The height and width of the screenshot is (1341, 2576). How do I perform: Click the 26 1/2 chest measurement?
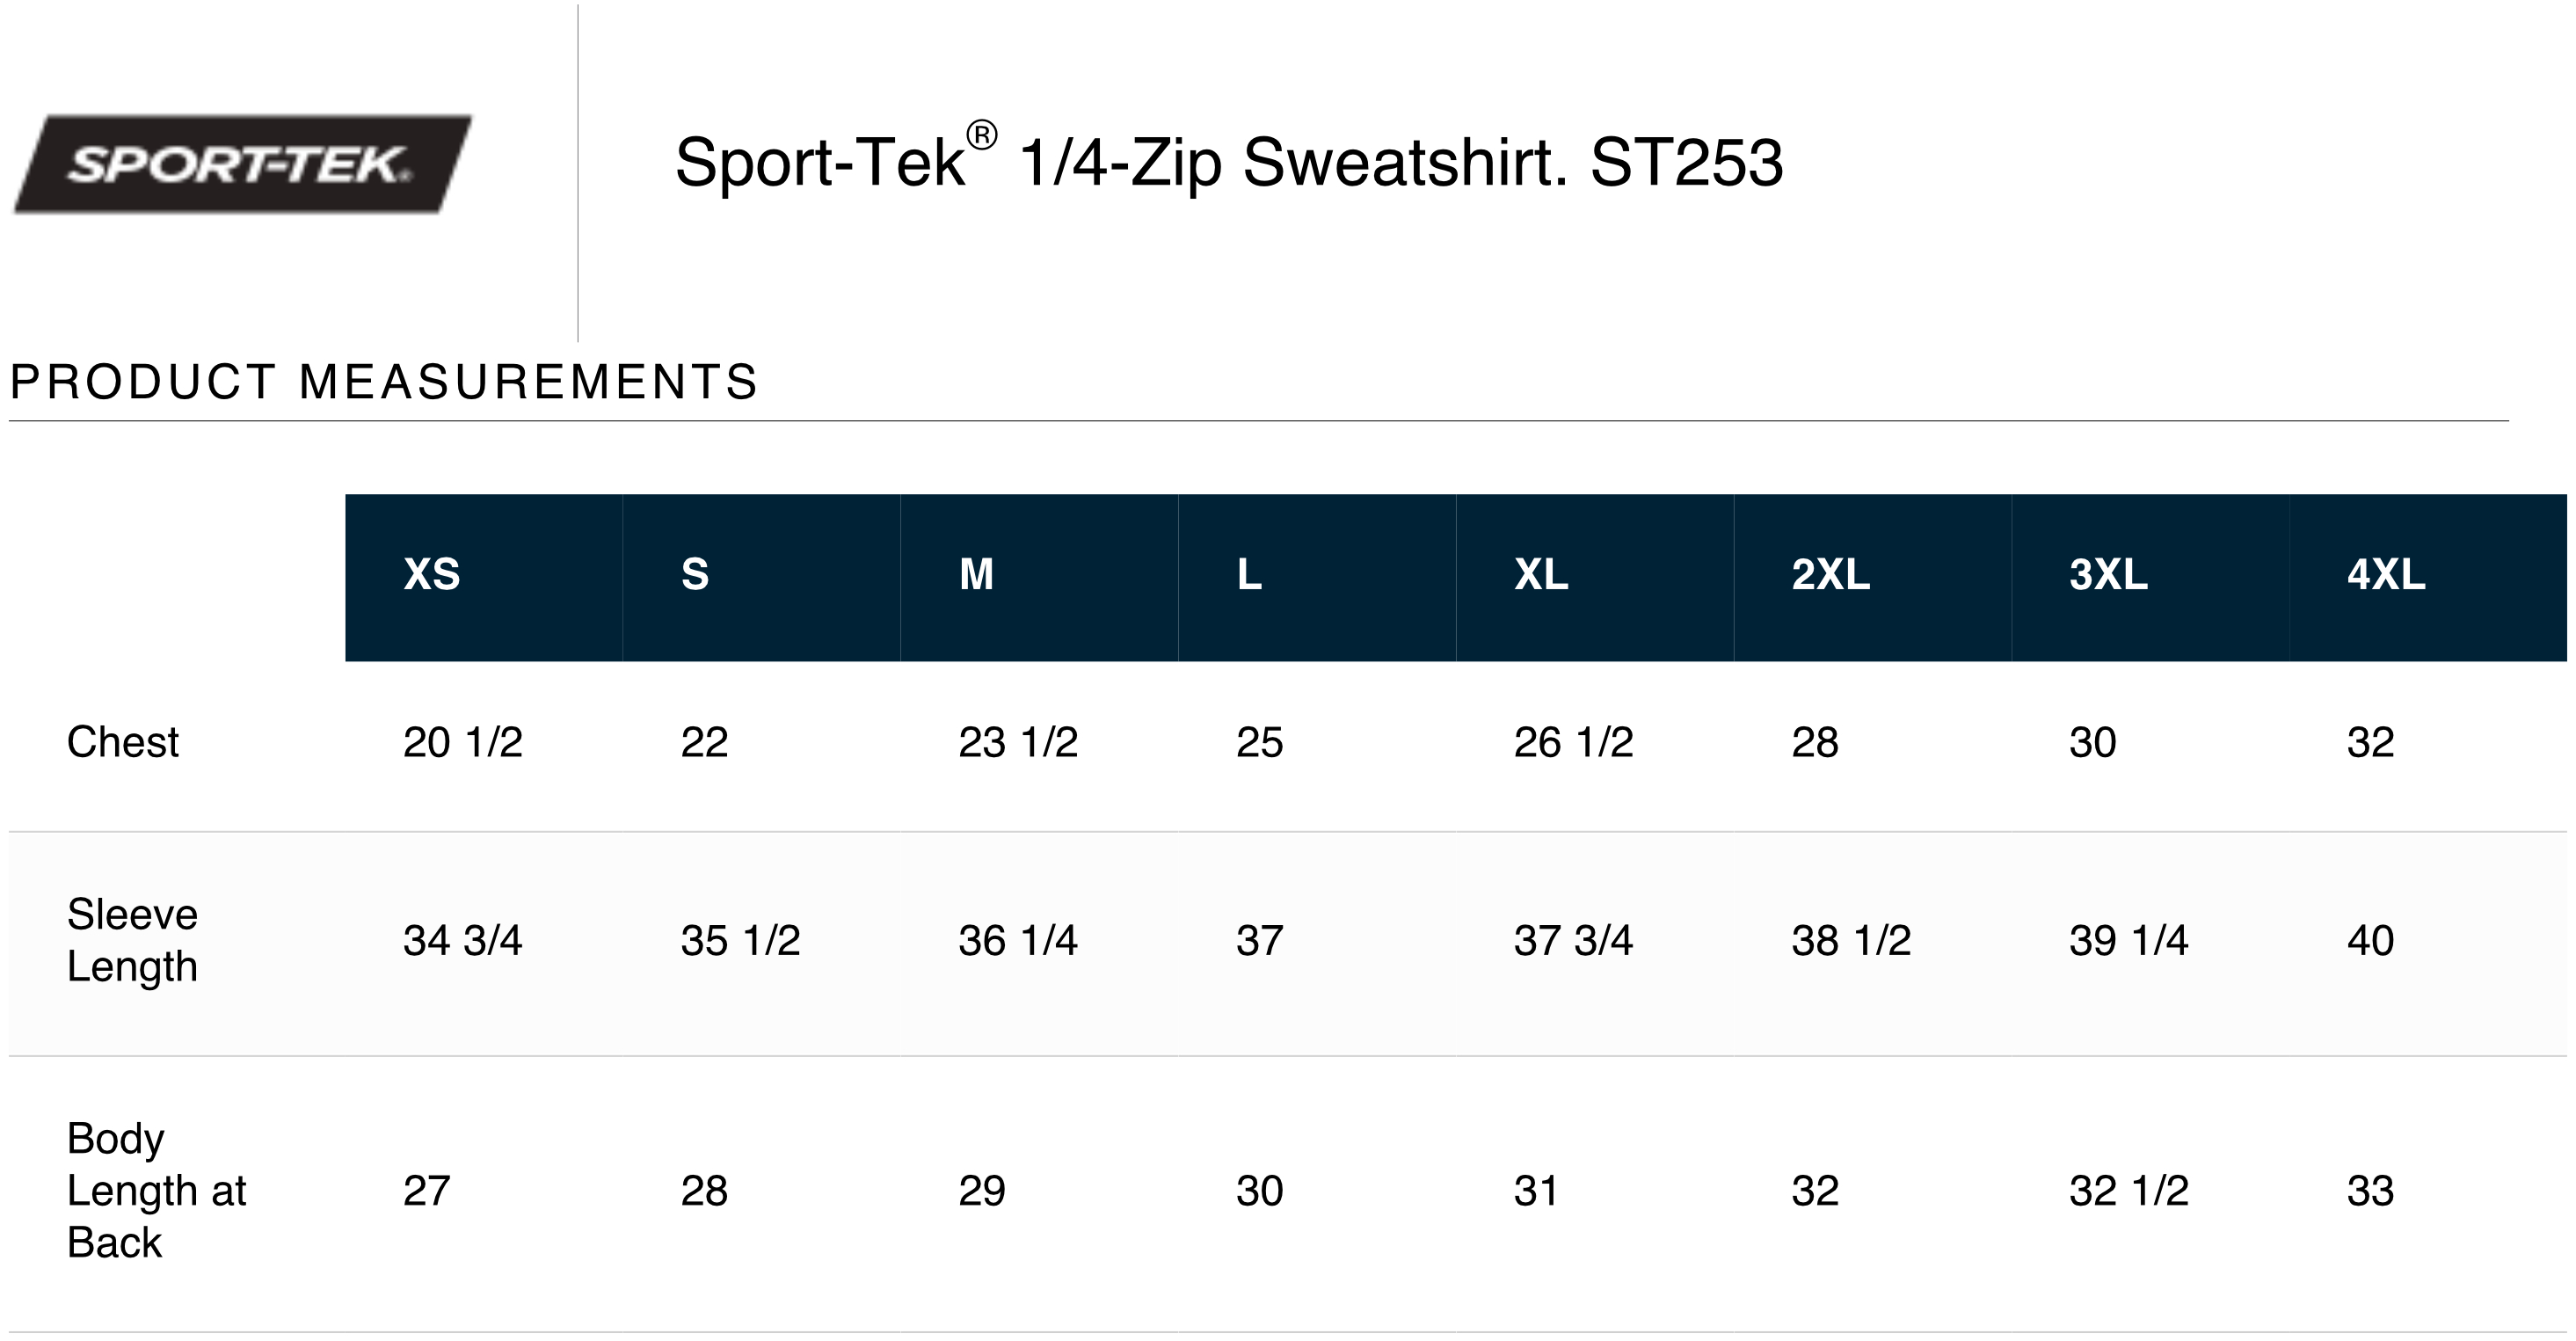pyautogui.click(x=1573, y=742)
